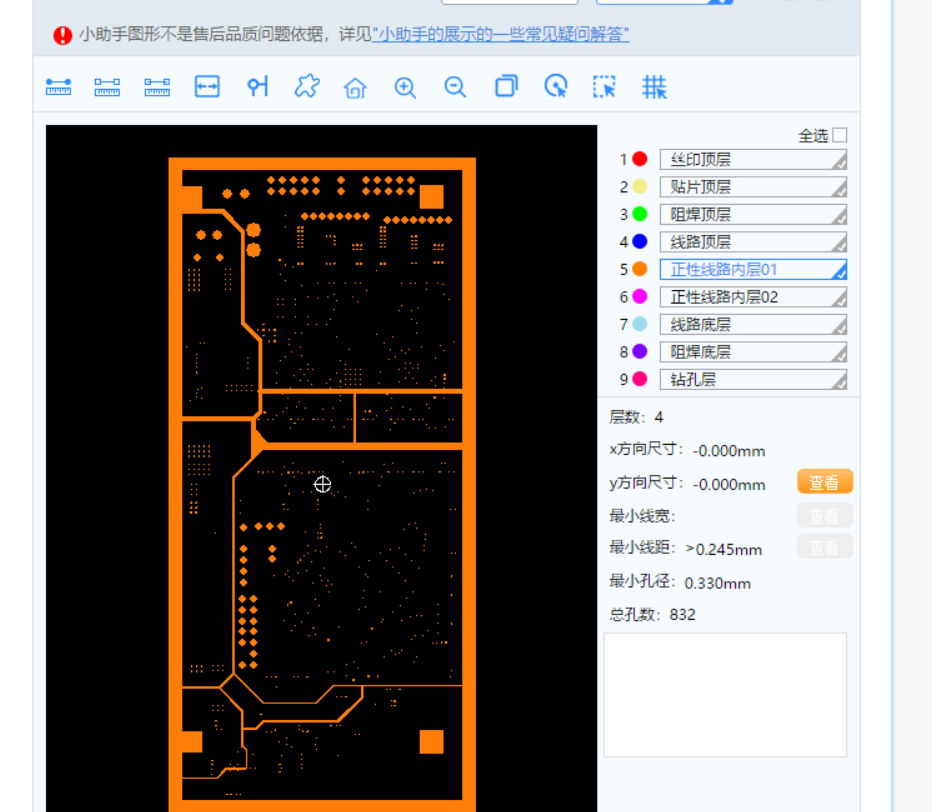Click the 最小孔径 value 0.330mm

point(717,584)
